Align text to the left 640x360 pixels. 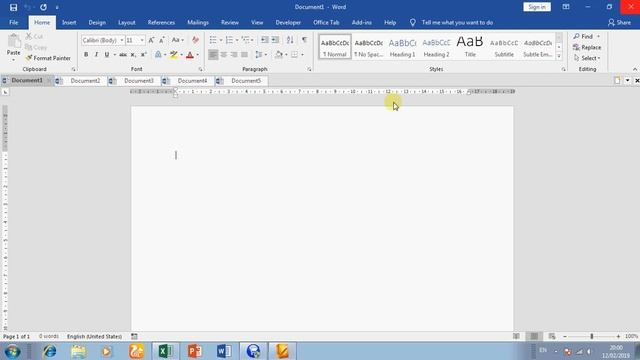point(213,55)
